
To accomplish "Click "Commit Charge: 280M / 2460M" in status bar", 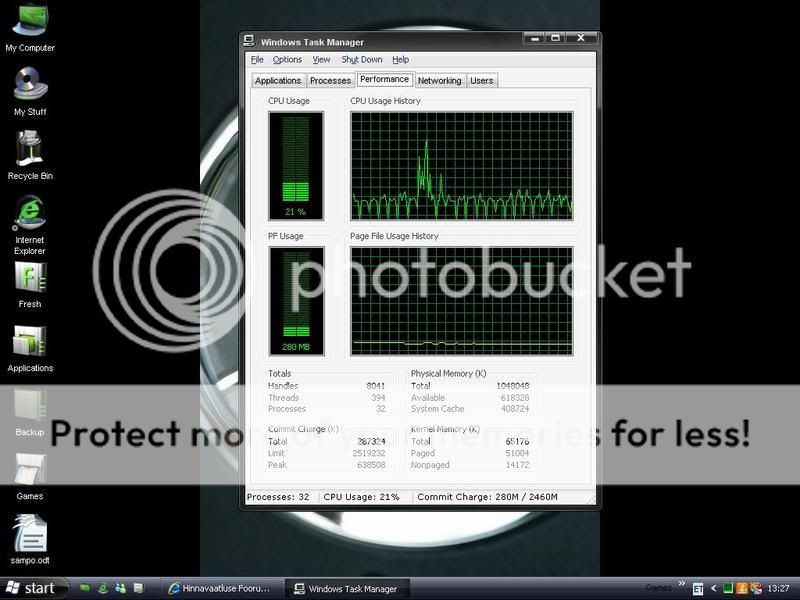I will (488, 497).
